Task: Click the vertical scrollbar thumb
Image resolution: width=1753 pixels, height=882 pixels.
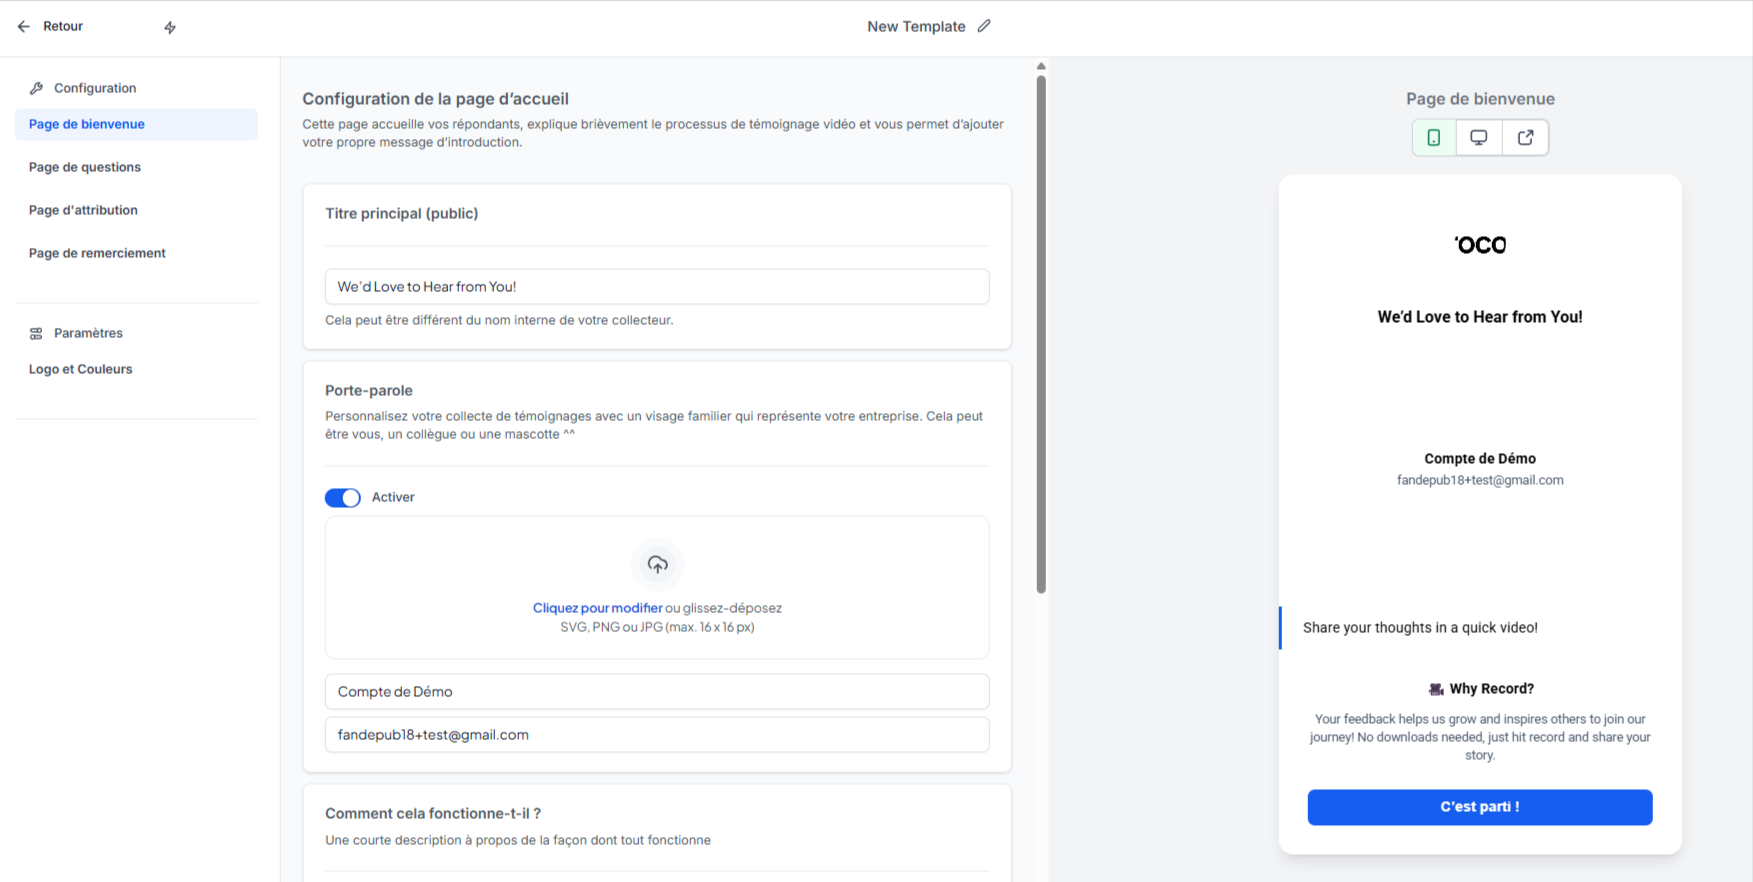Action: click(1041, 335)
